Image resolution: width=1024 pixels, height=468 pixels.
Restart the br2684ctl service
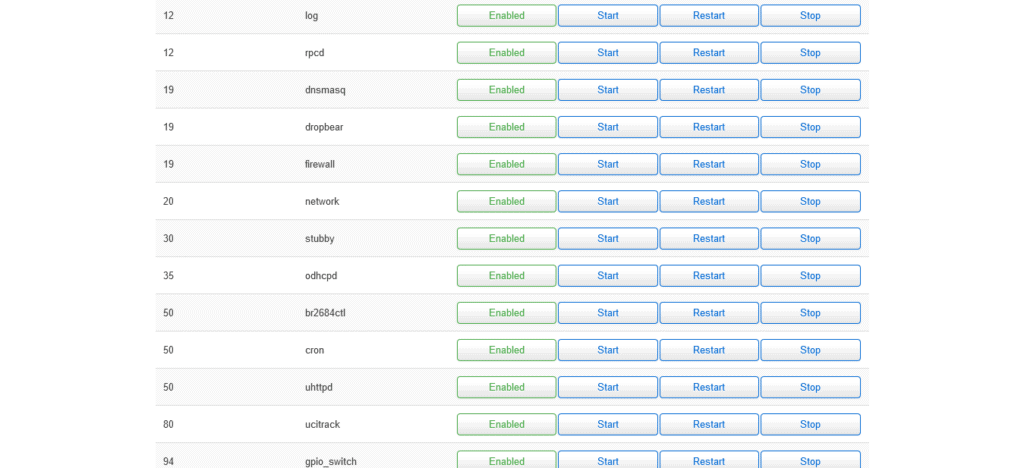pyautogui.click(x=709, y=313)
